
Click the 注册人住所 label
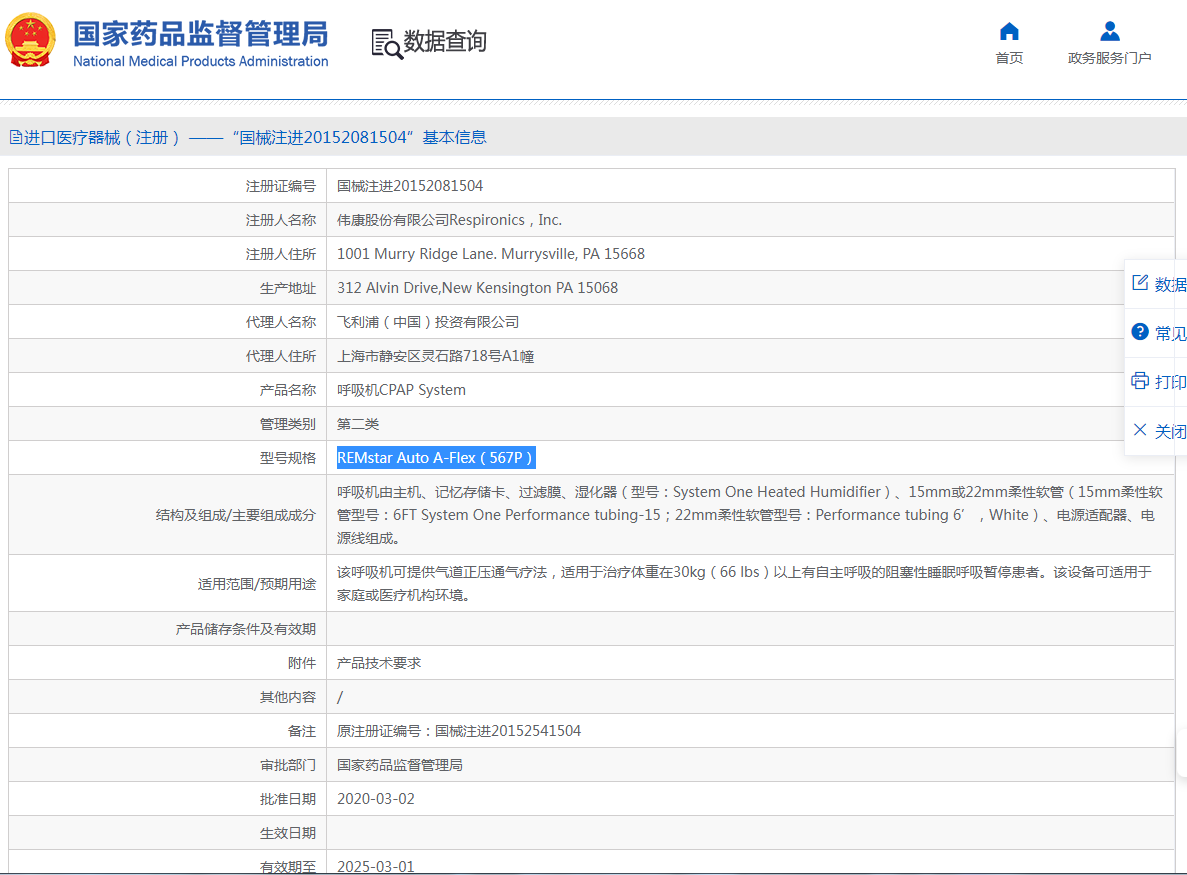coord(280,254)
